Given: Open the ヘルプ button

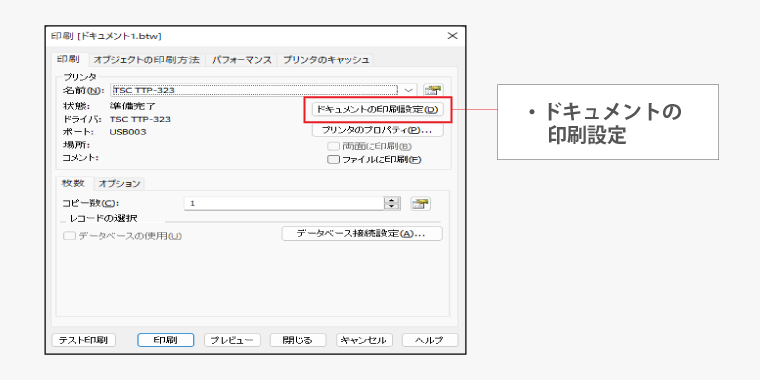Looking at the screenshot, I should (430, 340).
